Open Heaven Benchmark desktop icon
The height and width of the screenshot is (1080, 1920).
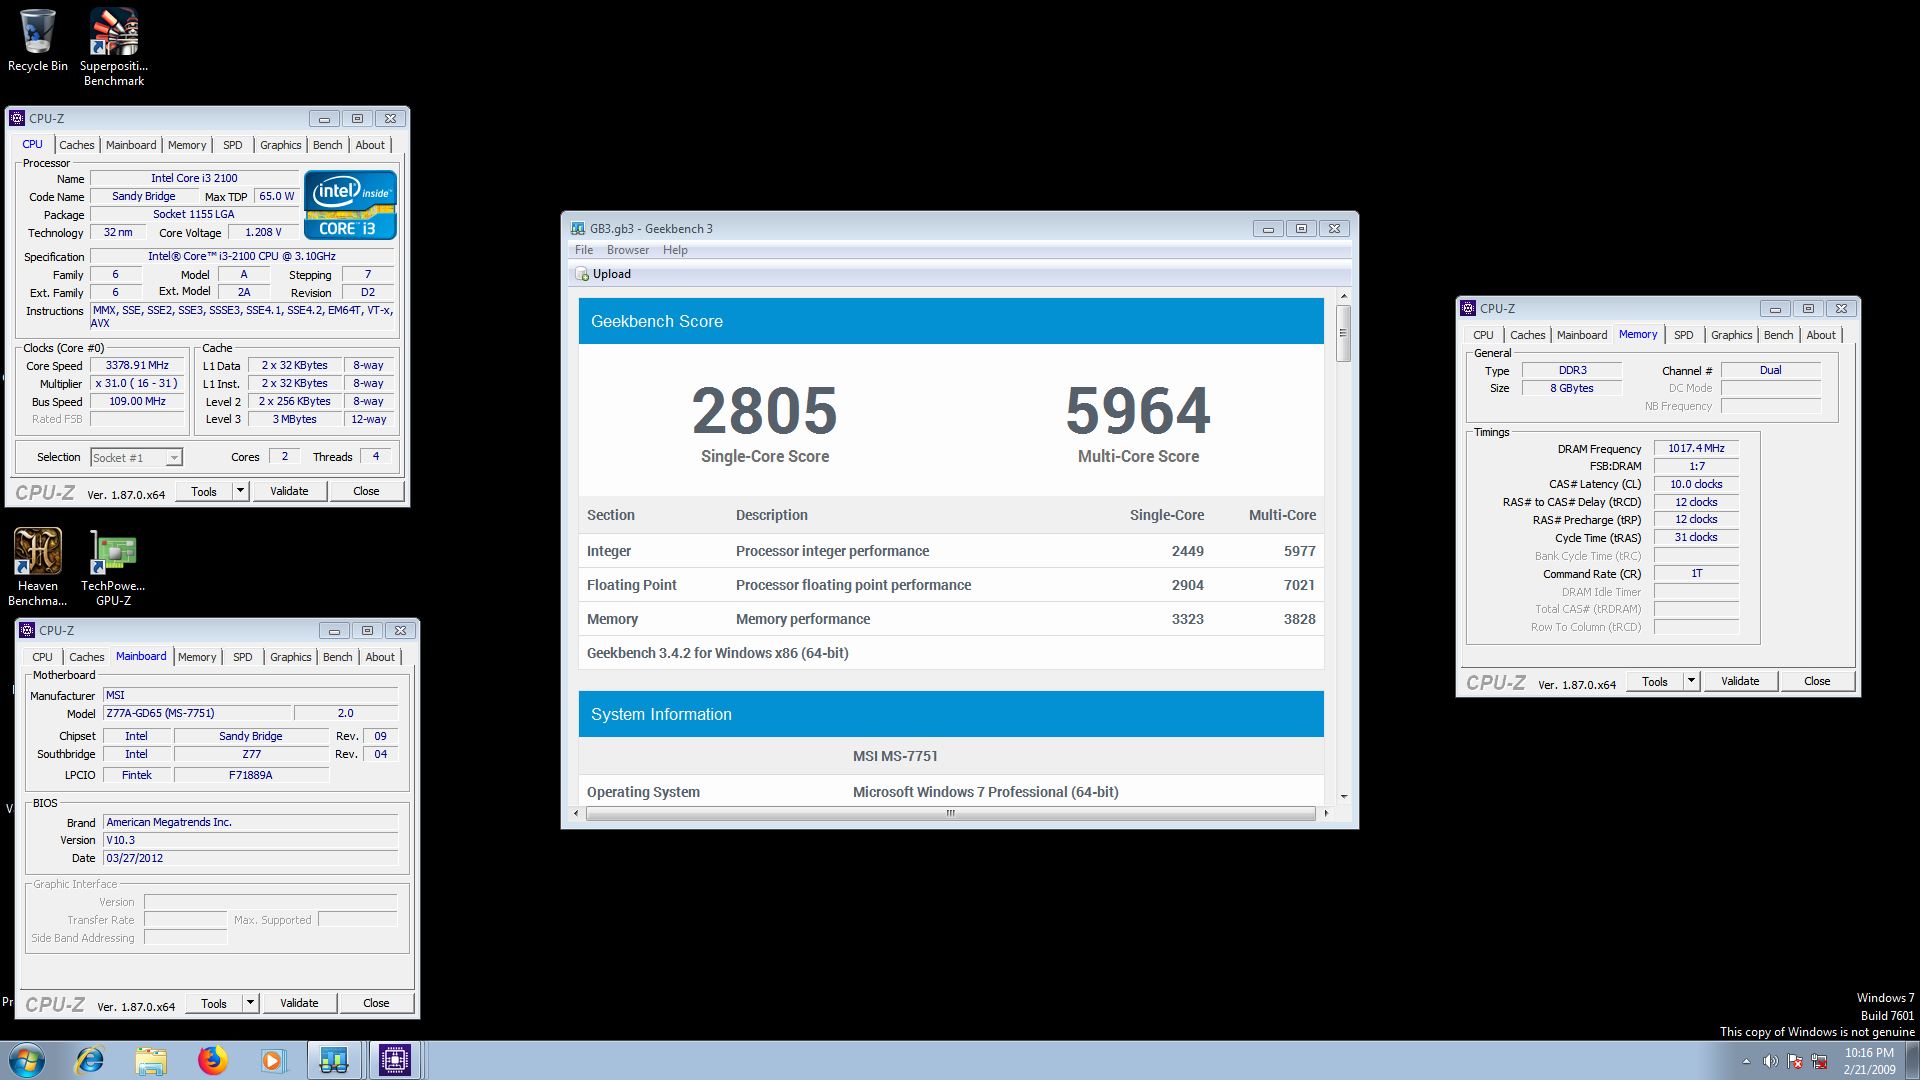point(38,567)
